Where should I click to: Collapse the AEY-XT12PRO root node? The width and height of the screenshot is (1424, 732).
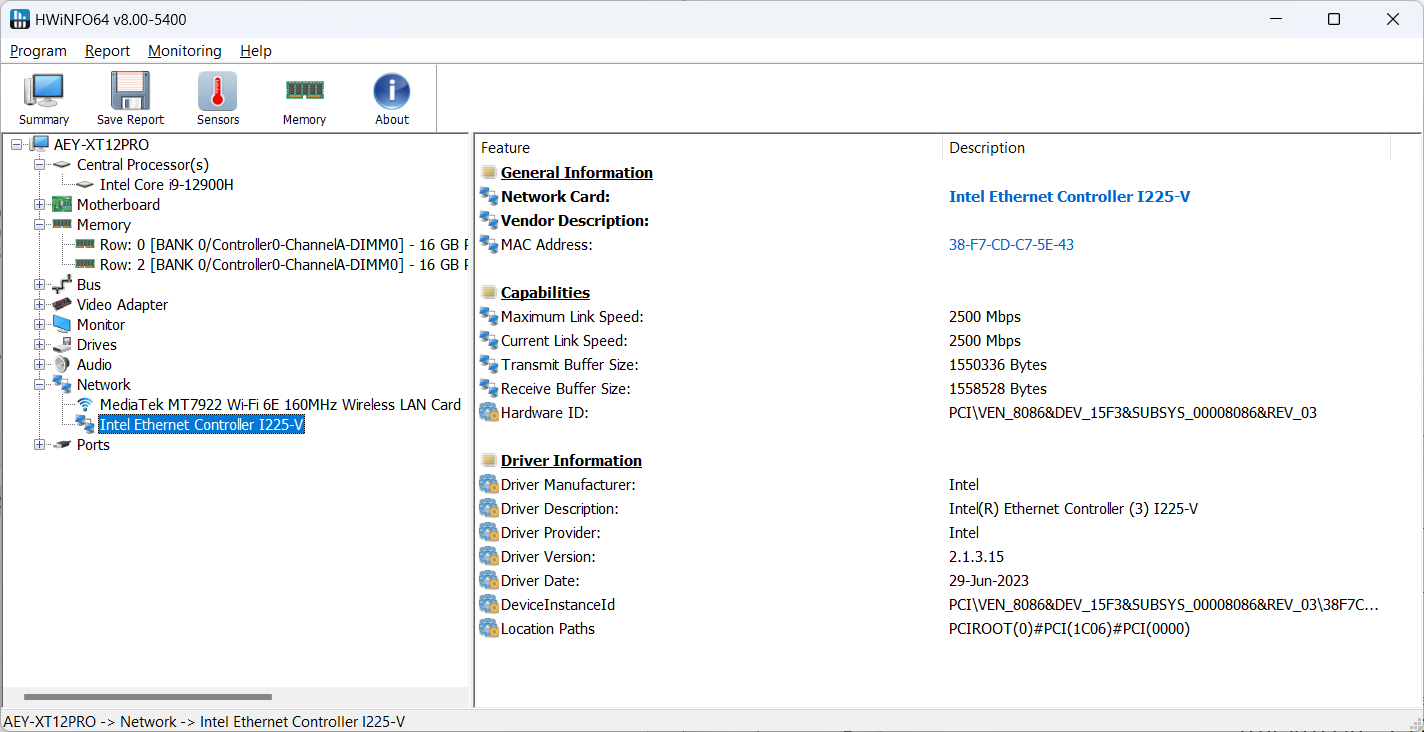pyautogui.click(x=16, y=145)
